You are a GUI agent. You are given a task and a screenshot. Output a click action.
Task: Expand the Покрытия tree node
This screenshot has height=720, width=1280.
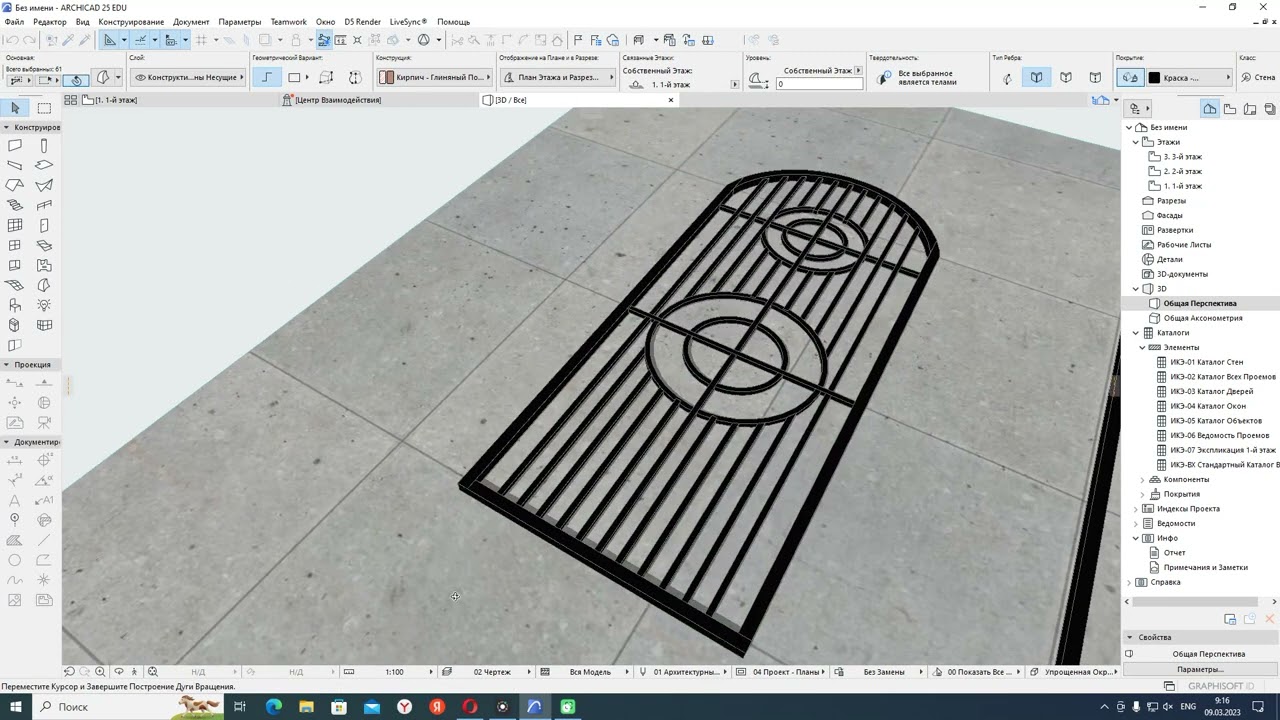1143,494
